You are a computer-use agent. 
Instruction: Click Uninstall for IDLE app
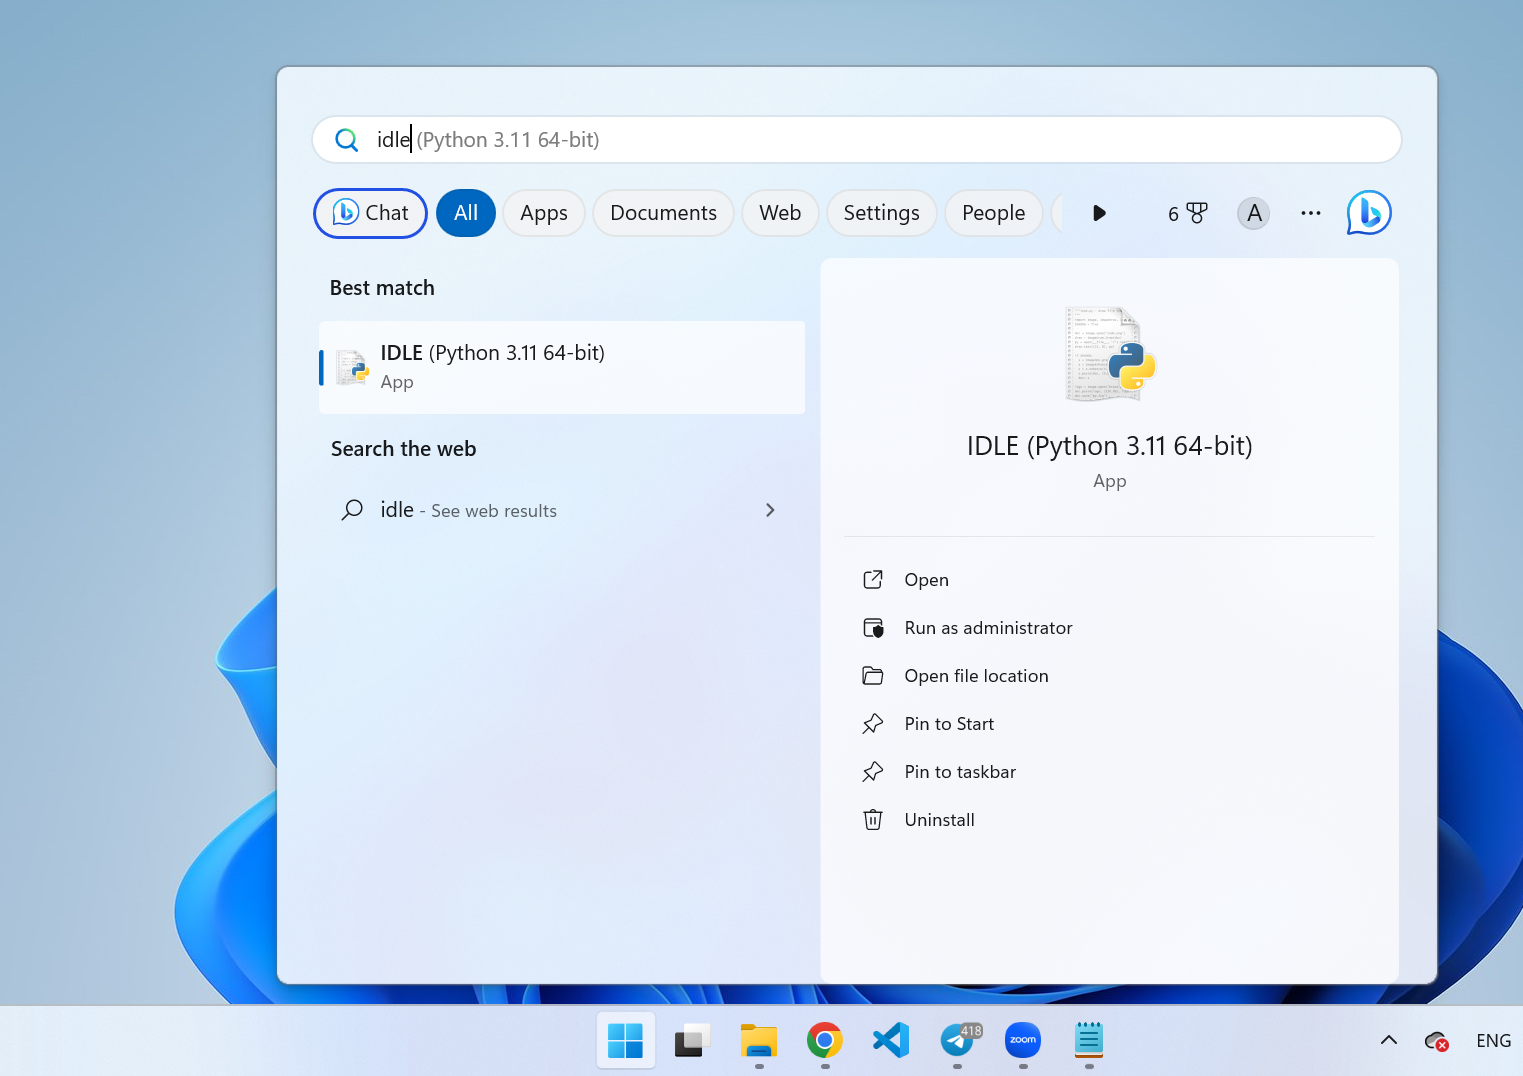[938, 820]
